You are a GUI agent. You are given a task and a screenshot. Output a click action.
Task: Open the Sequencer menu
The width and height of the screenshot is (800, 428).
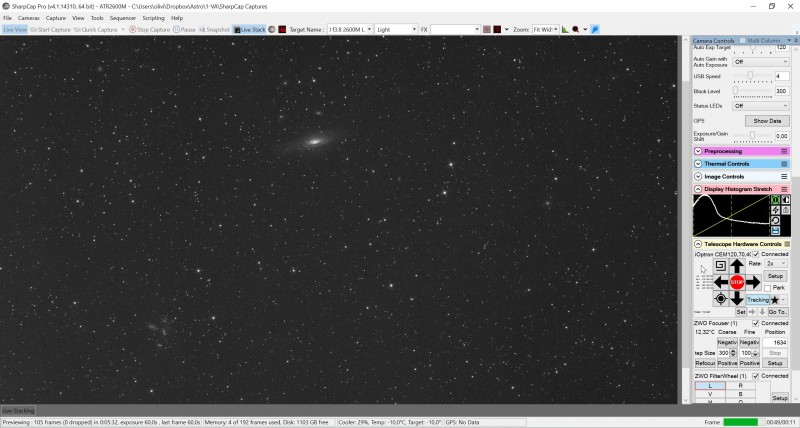(x=123, y=18)
